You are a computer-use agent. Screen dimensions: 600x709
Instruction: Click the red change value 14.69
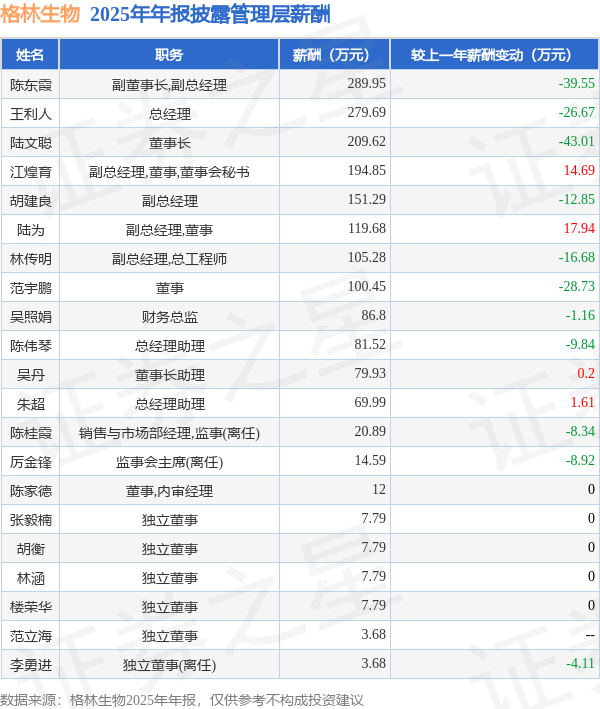coord(579,171)
